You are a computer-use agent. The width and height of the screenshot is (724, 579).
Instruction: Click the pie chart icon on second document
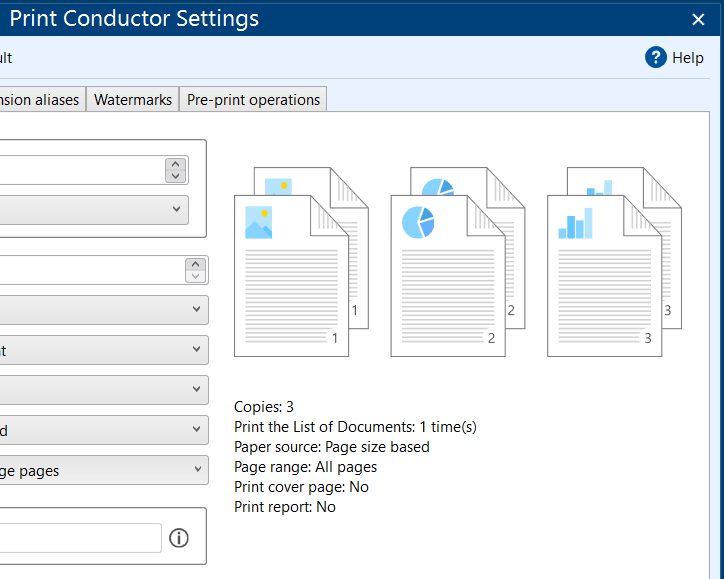tap(418, 222)
